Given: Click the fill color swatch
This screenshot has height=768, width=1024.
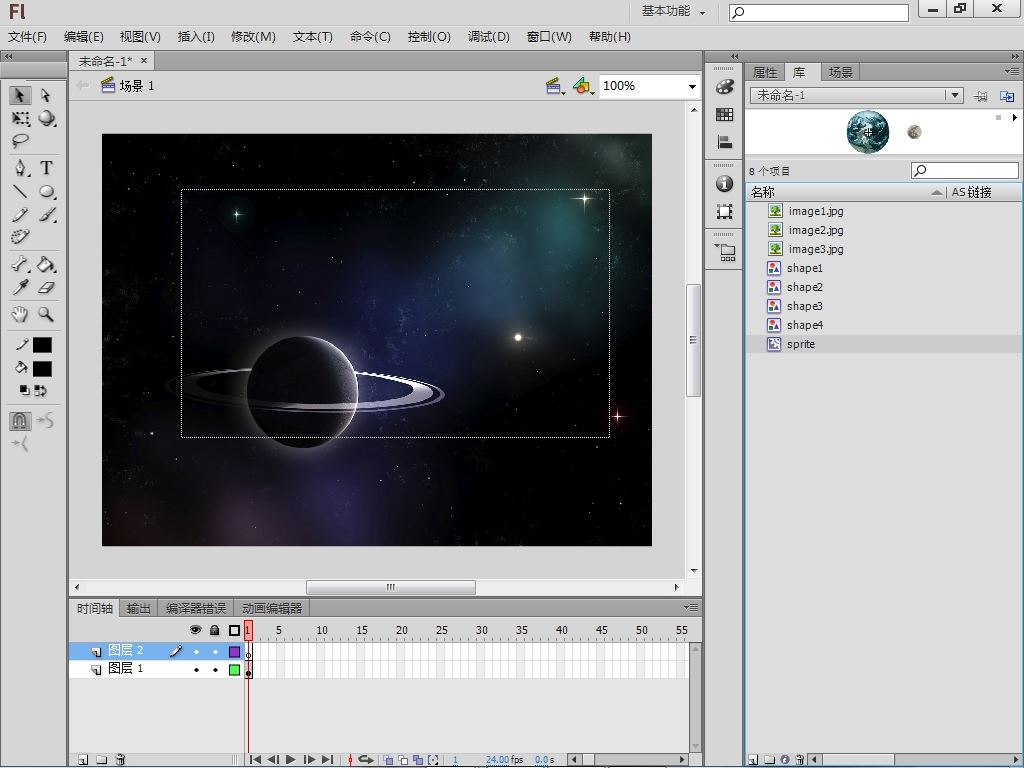Looking at the screenshot, I should [x=42, y=369].
